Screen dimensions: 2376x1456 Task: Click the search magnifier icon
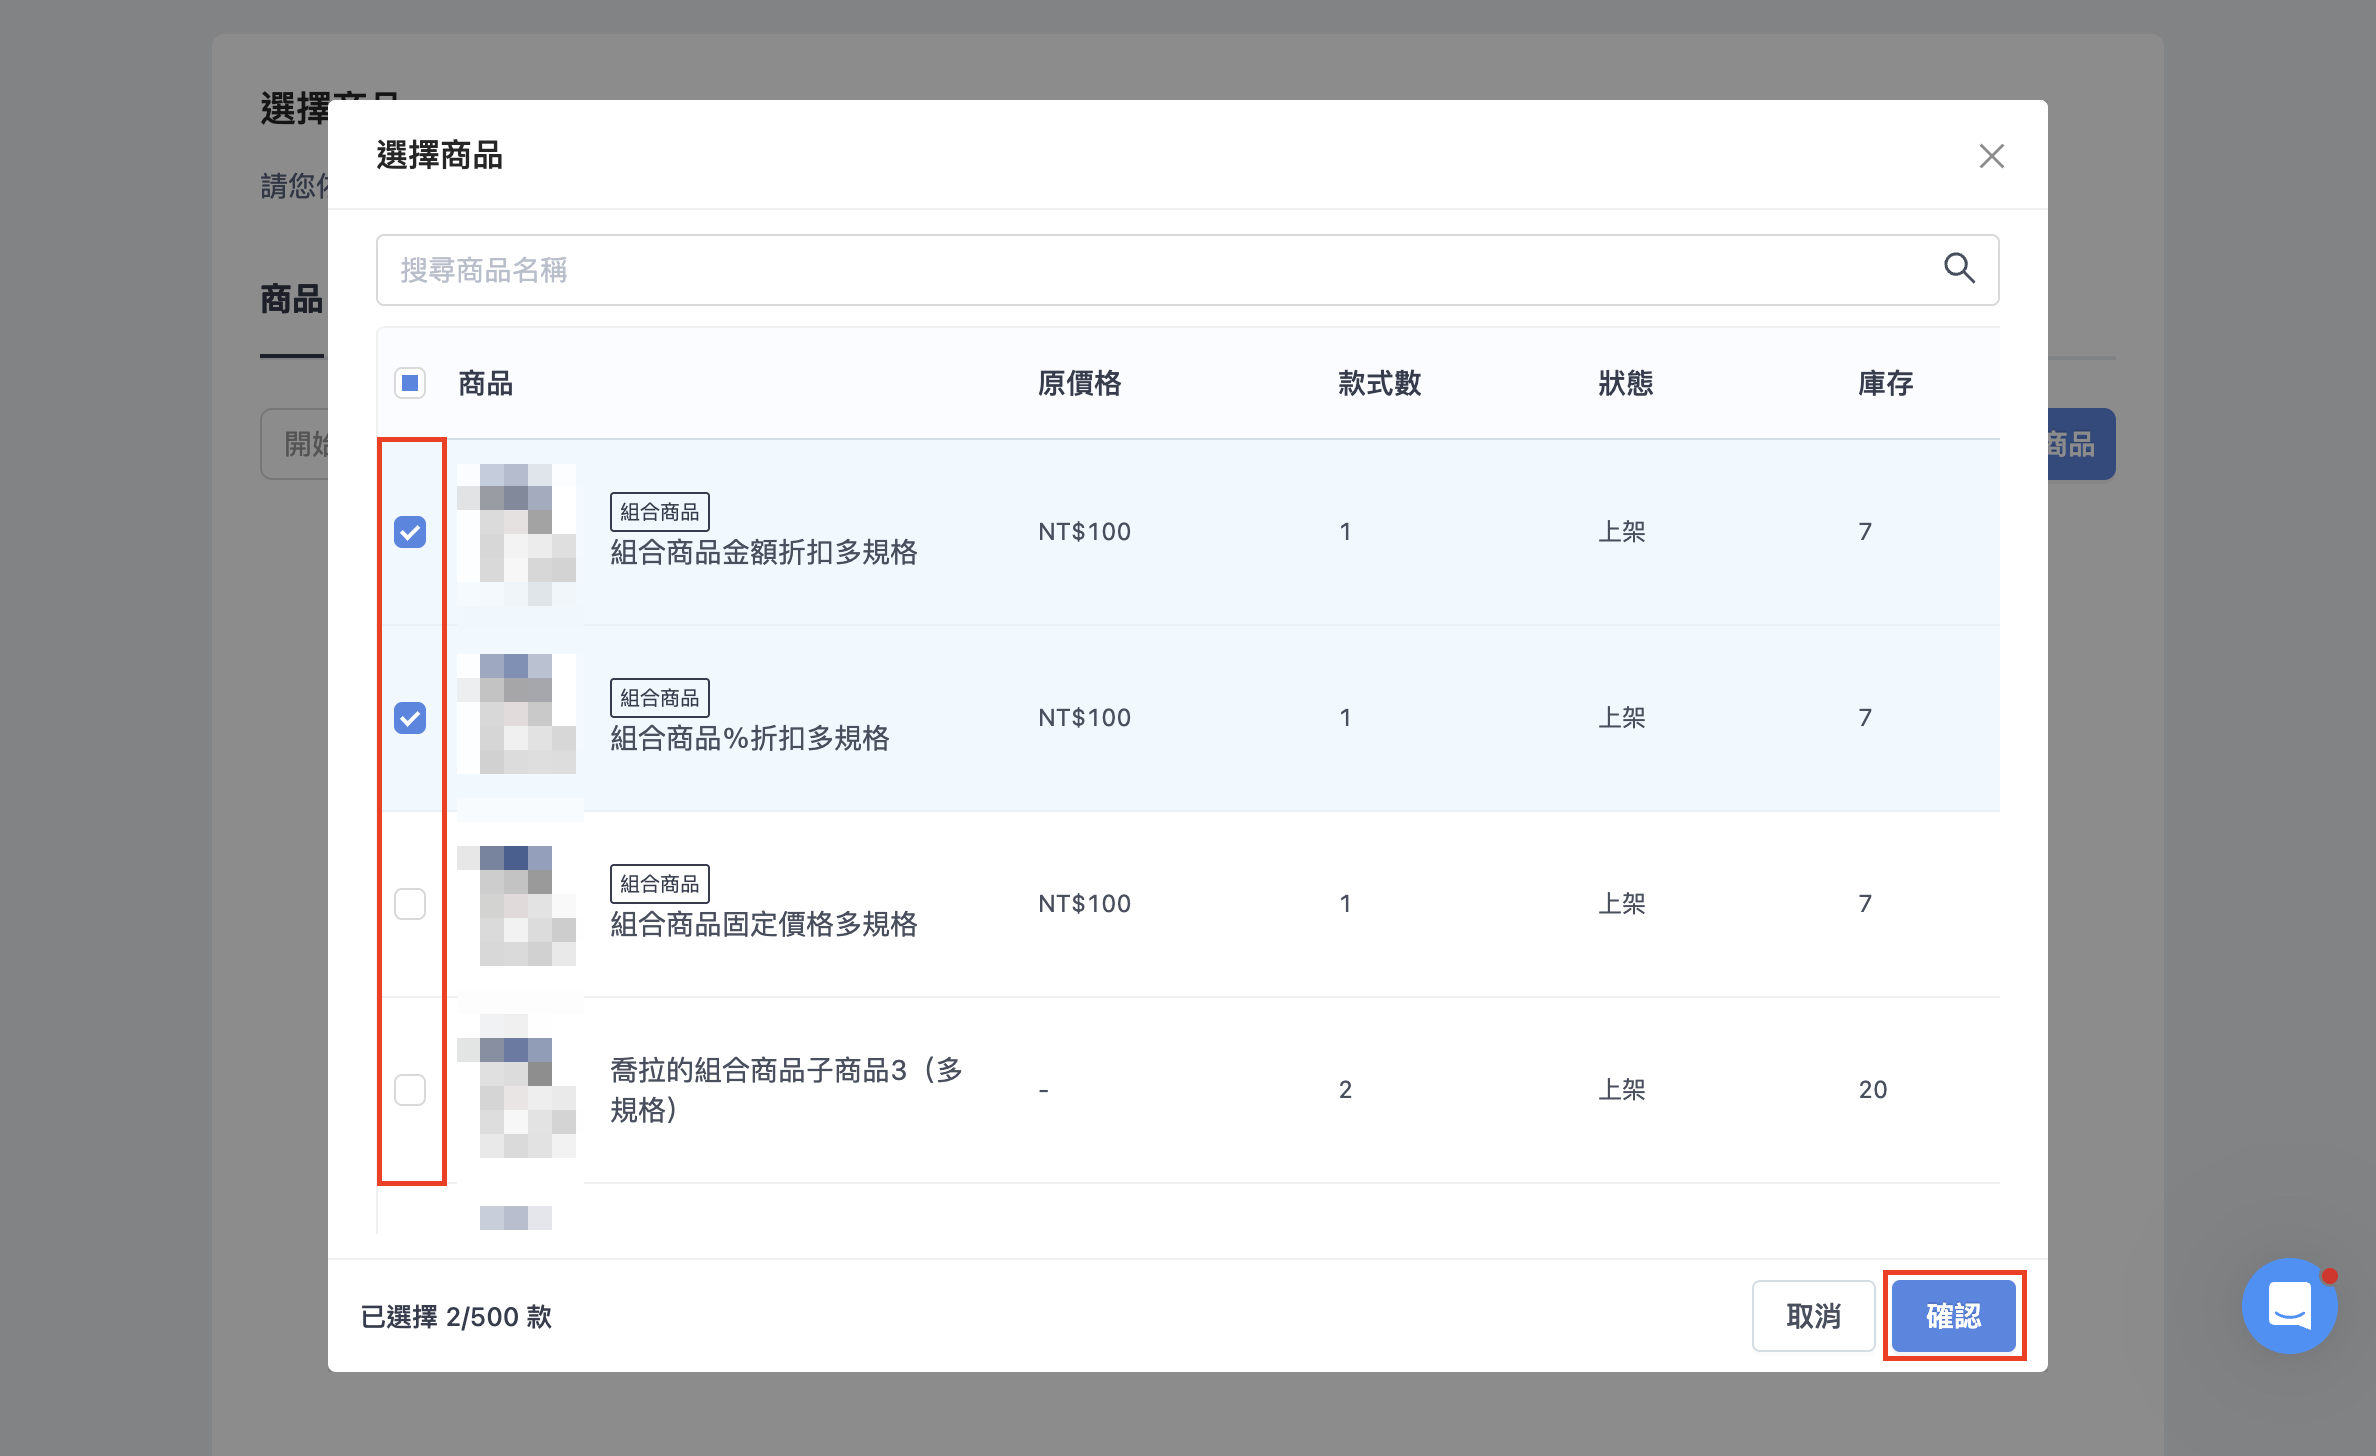1958,268
